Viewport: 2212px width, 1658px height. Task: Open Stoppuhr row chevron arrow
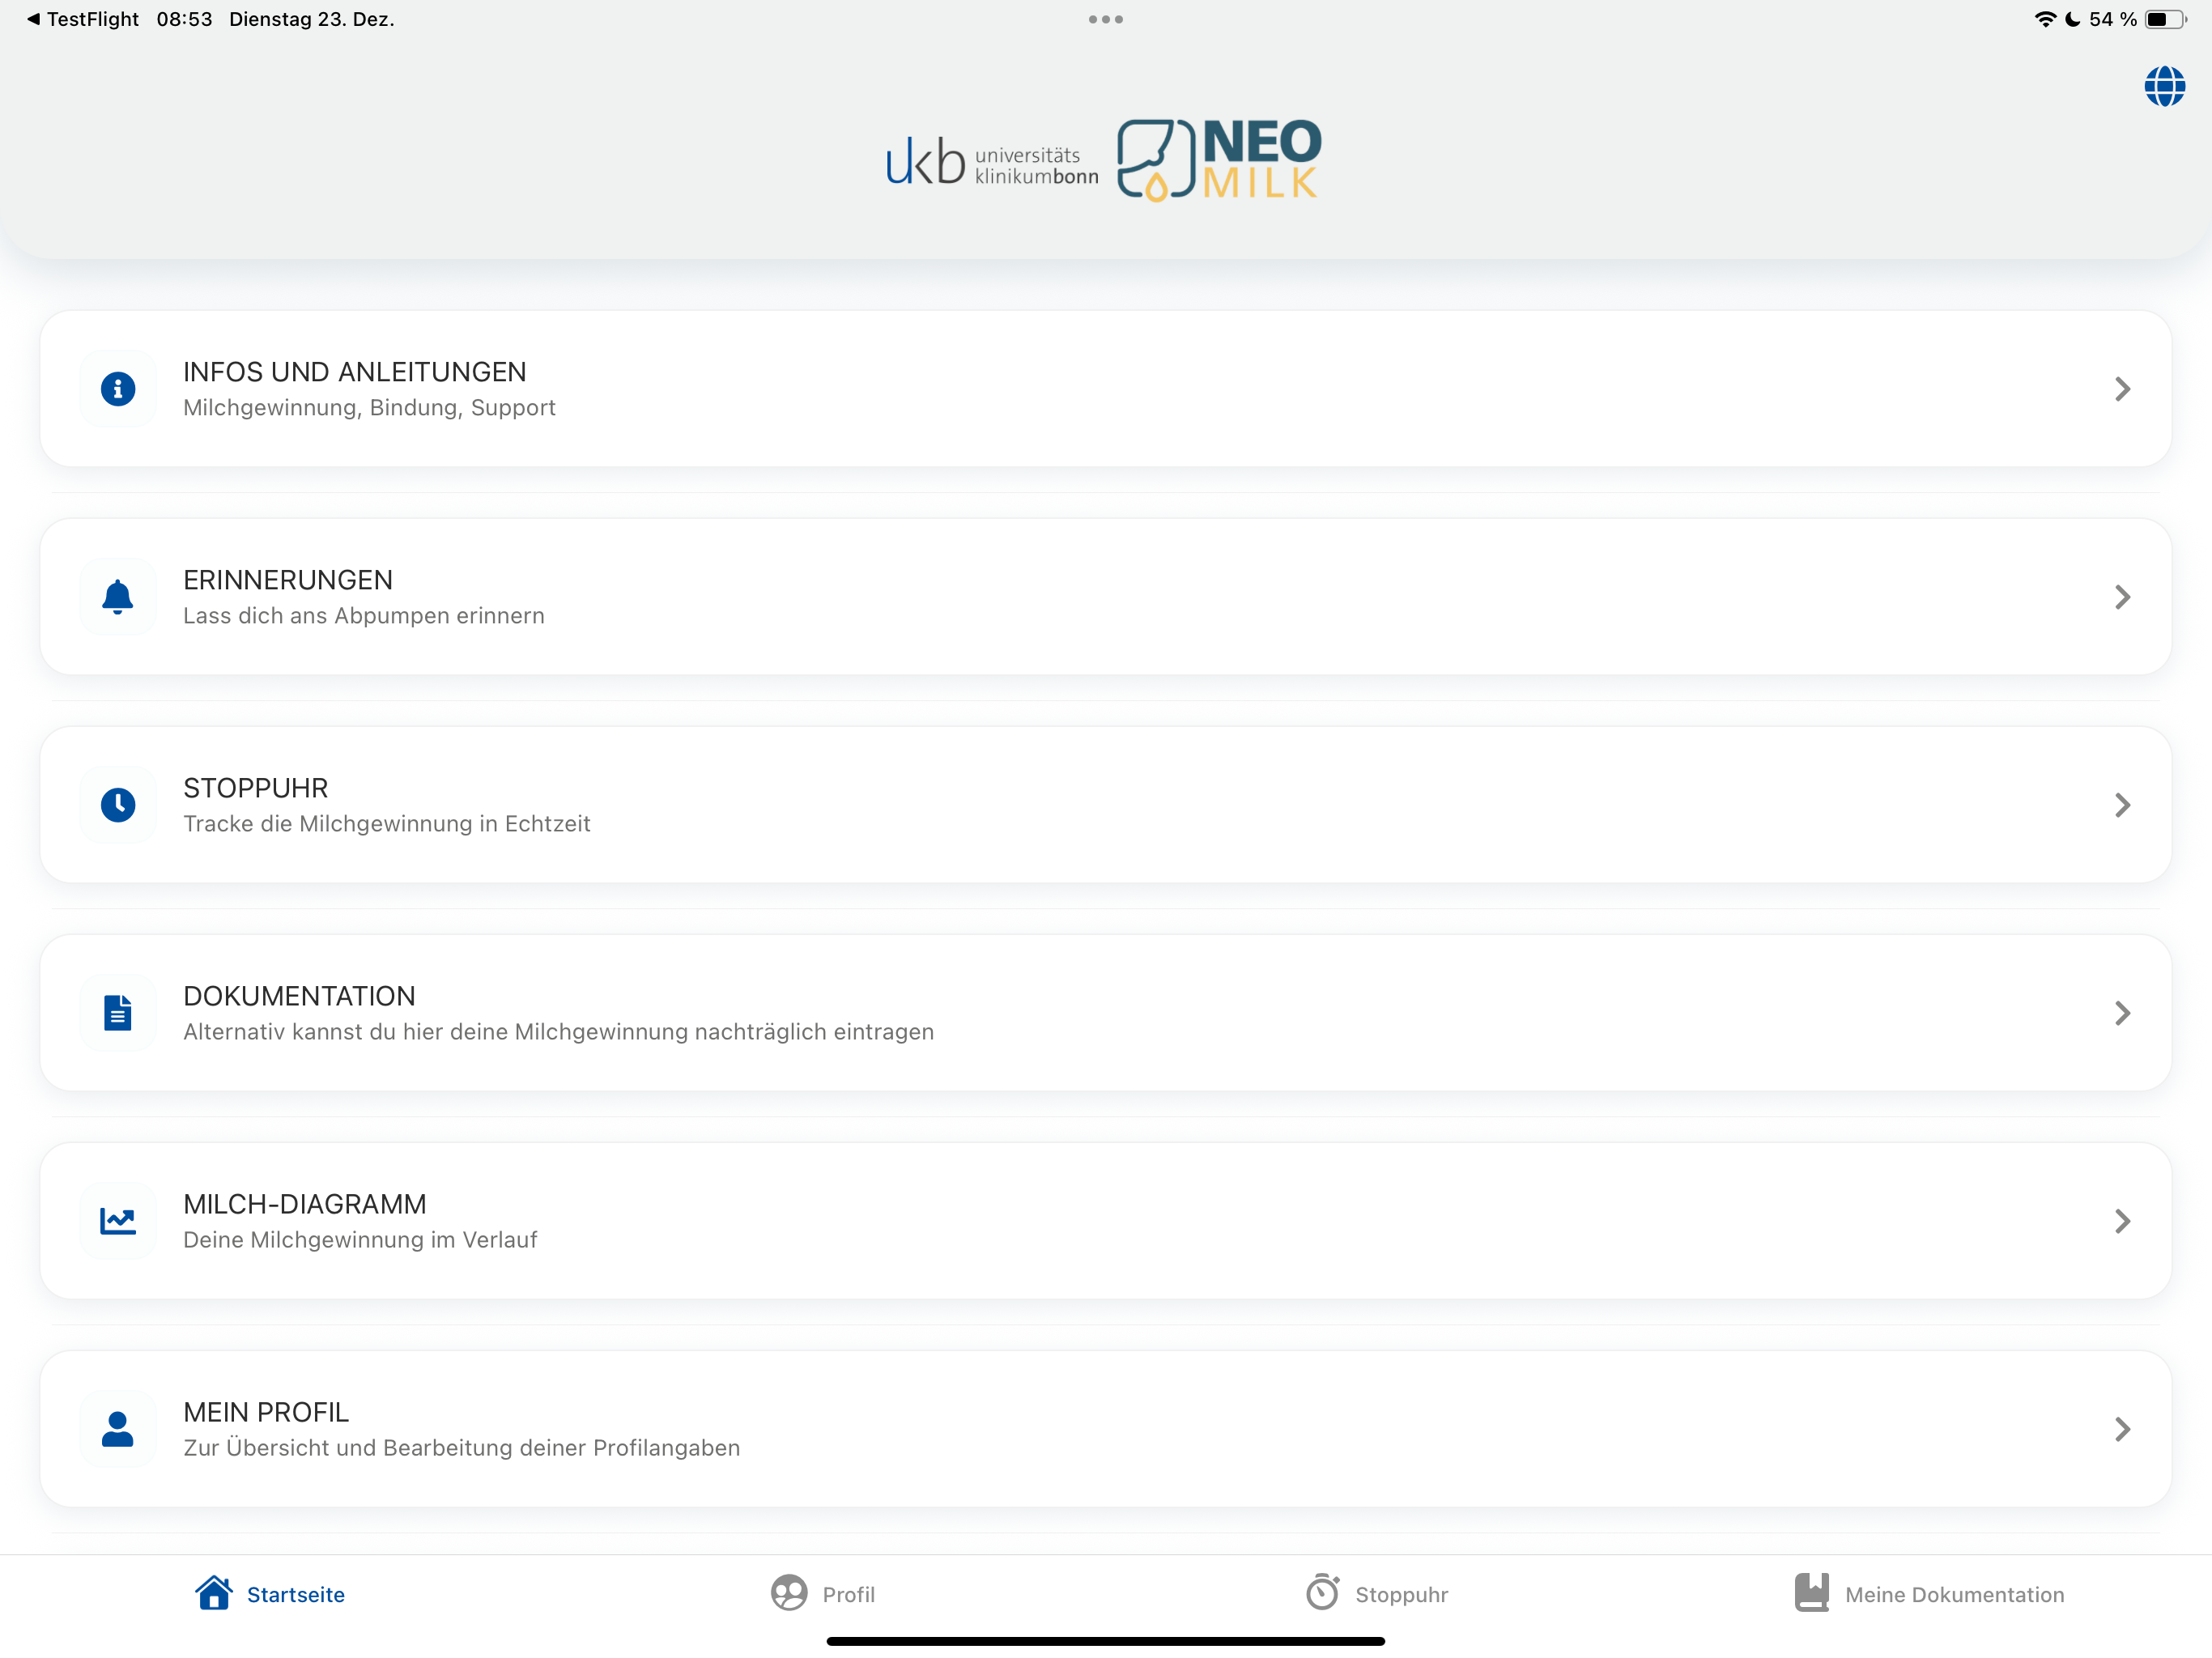click(2122, 805)
